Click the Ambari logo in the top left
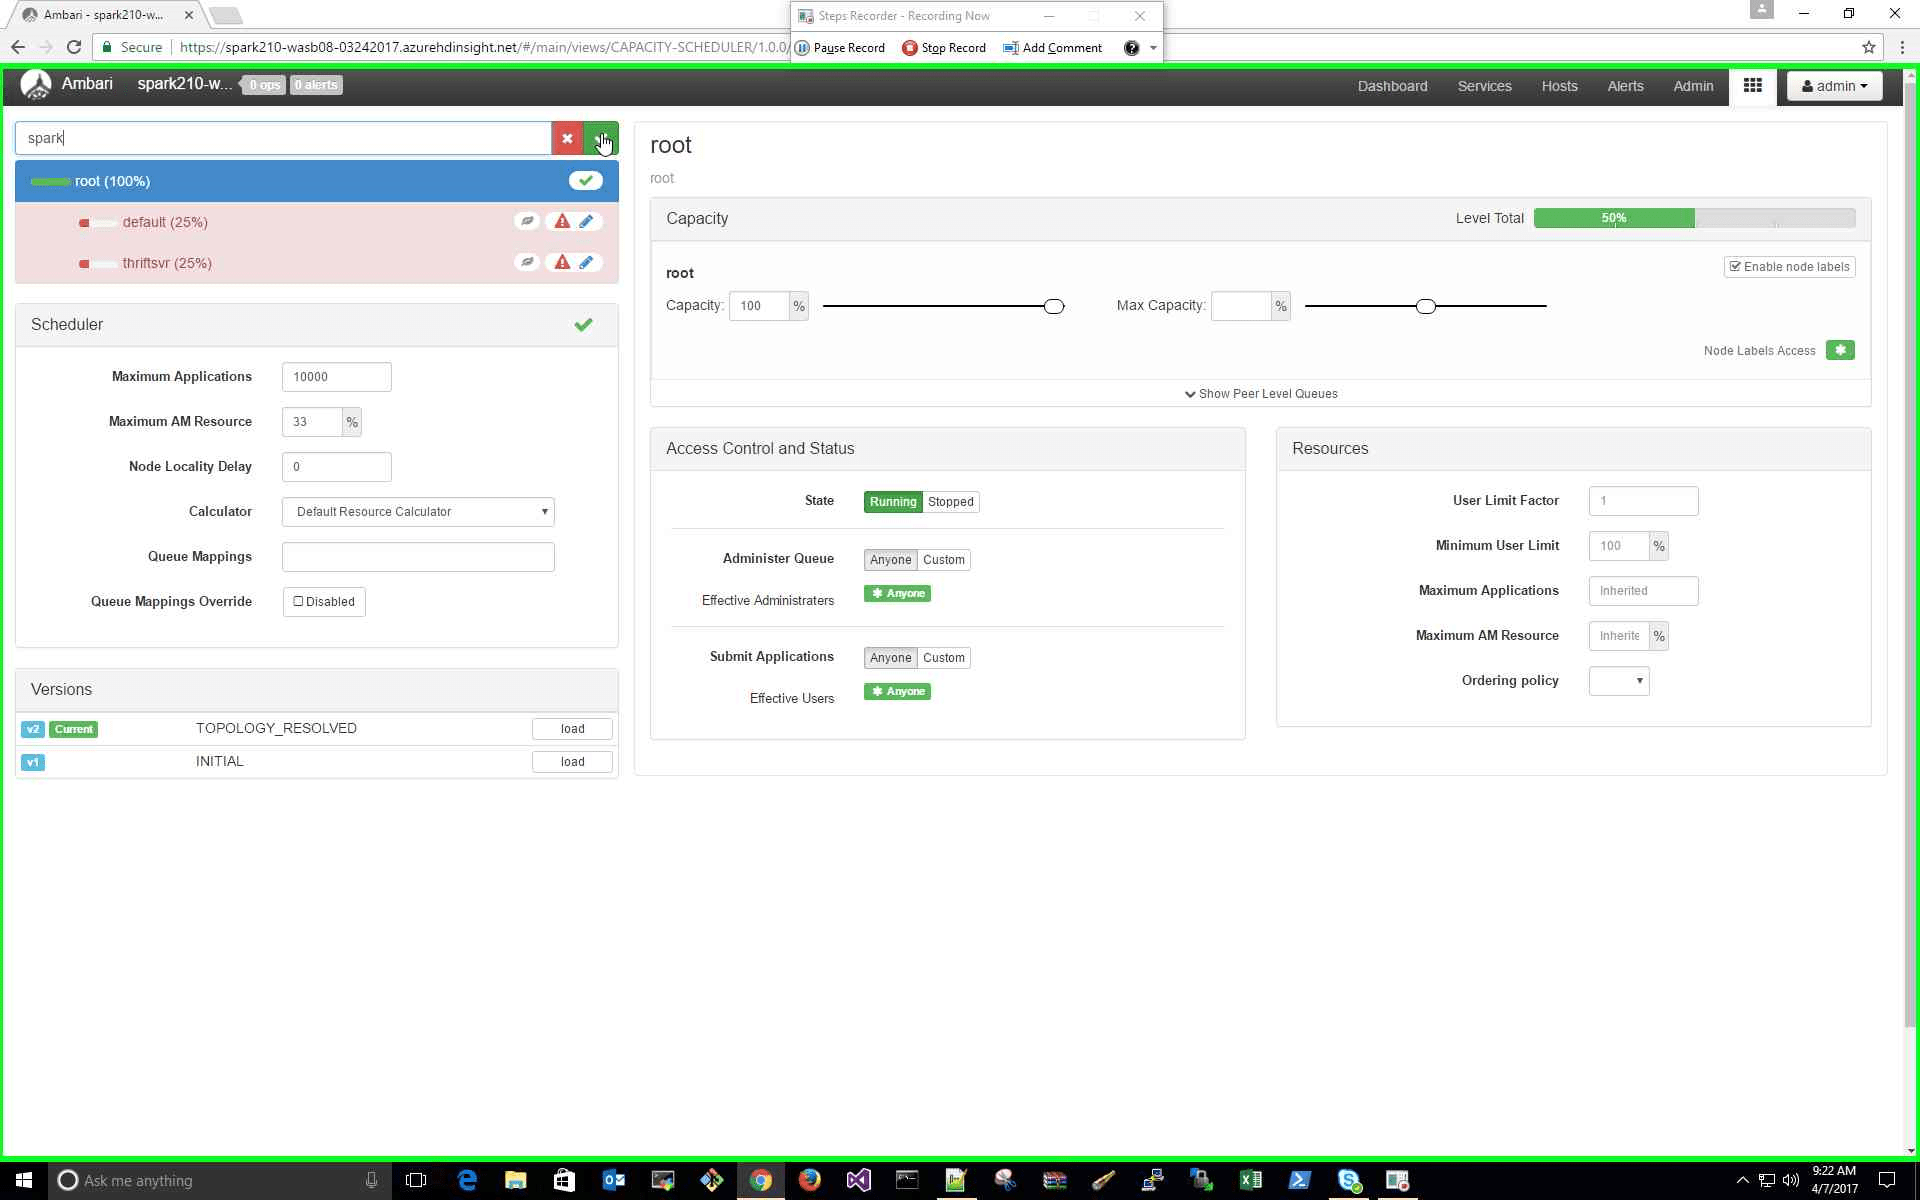Viewport: 1920px width, 1200px height. (x=36, y=85)
